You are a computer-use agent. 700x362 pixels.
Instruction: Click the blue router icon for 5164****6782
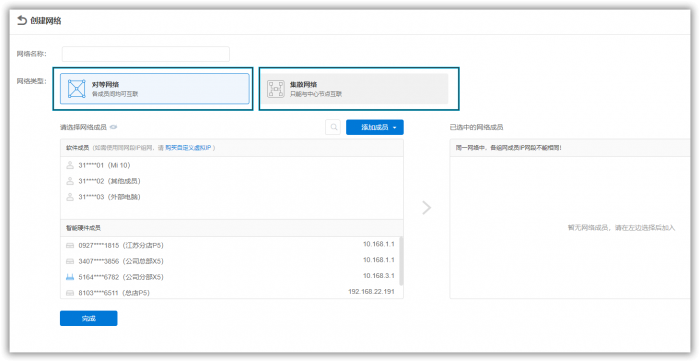coord(70,277)
